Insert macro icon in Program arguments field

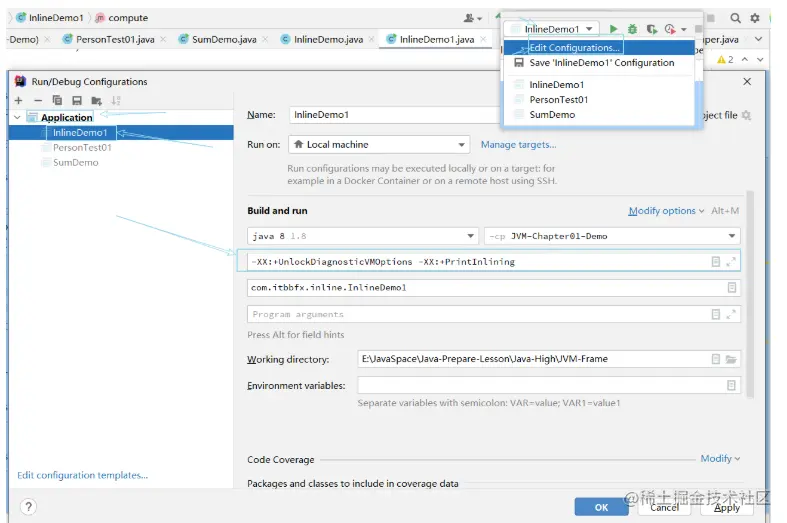[x=716, y=314]
